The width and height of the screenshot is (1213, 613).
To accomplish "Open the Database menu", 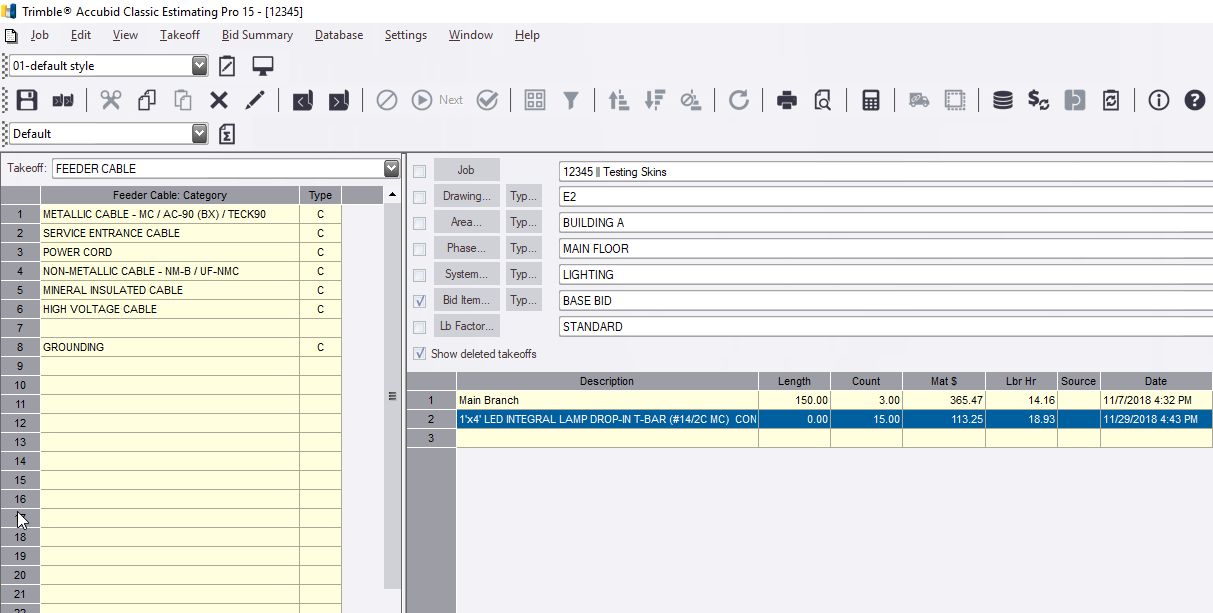I will pyautogui.click(x=339, y=35).
